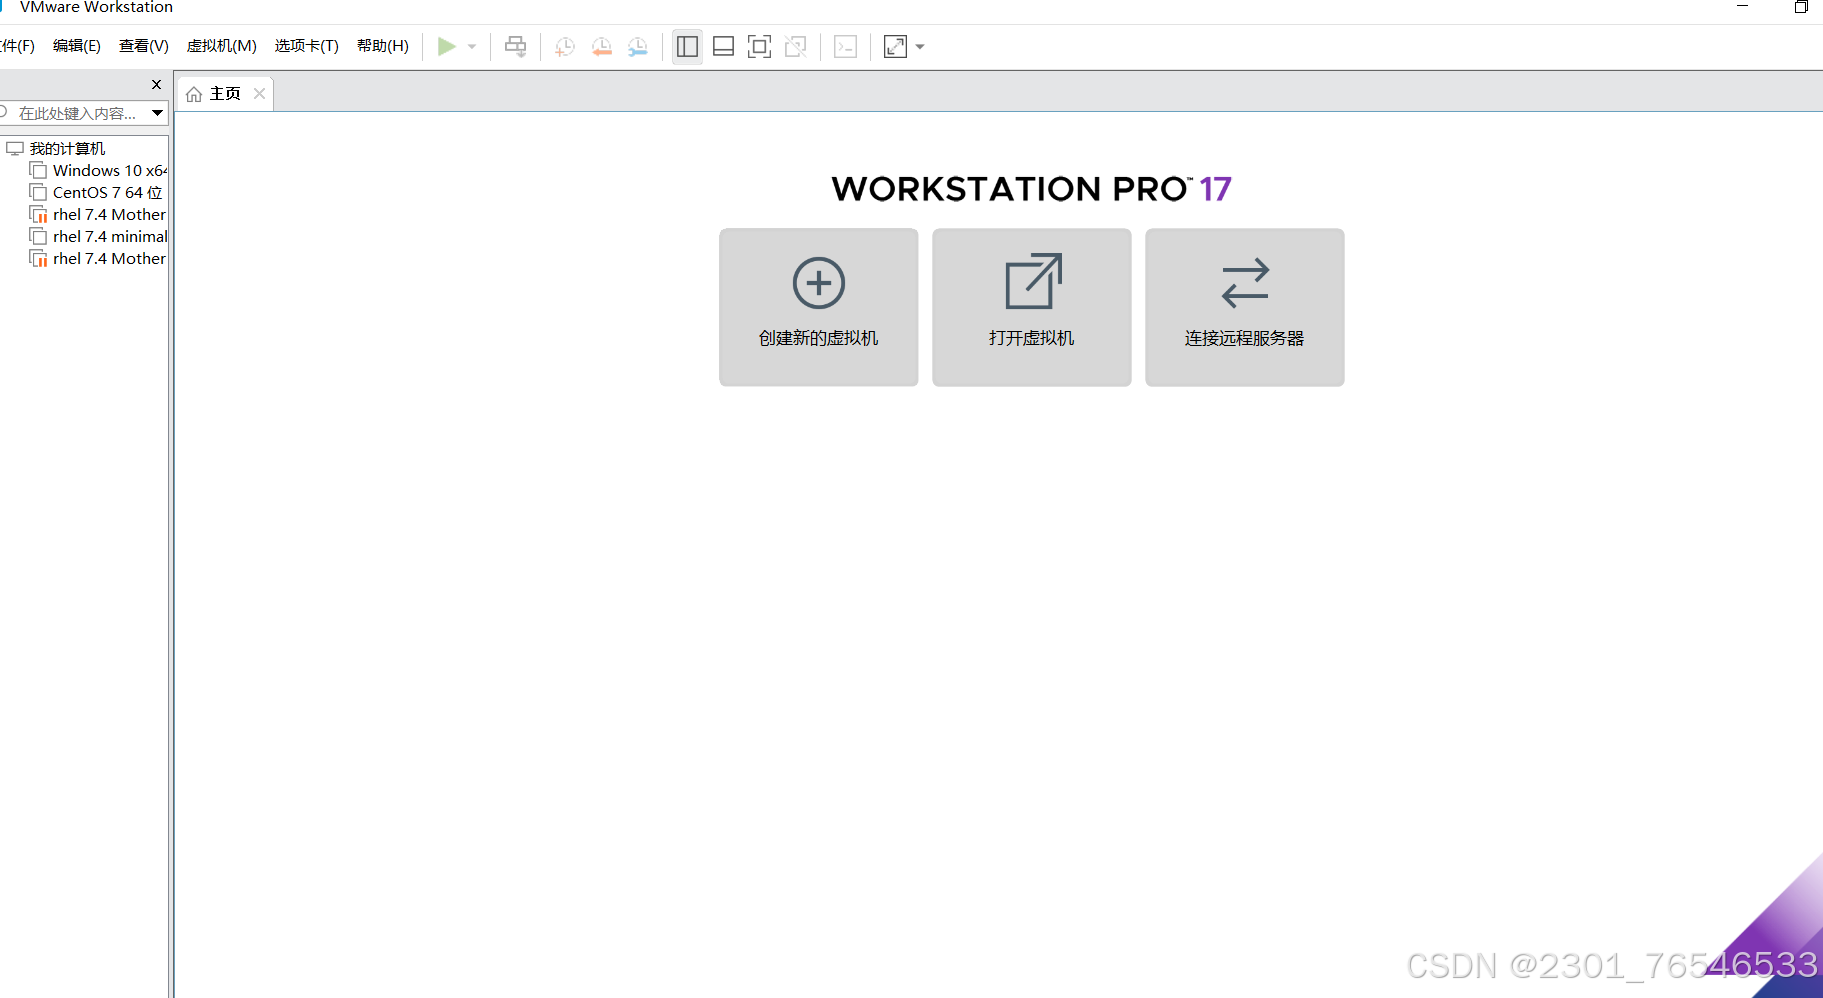1823x998 pixels.
Task: Toggle the library sidebar view icon
Action: (687, 46)
